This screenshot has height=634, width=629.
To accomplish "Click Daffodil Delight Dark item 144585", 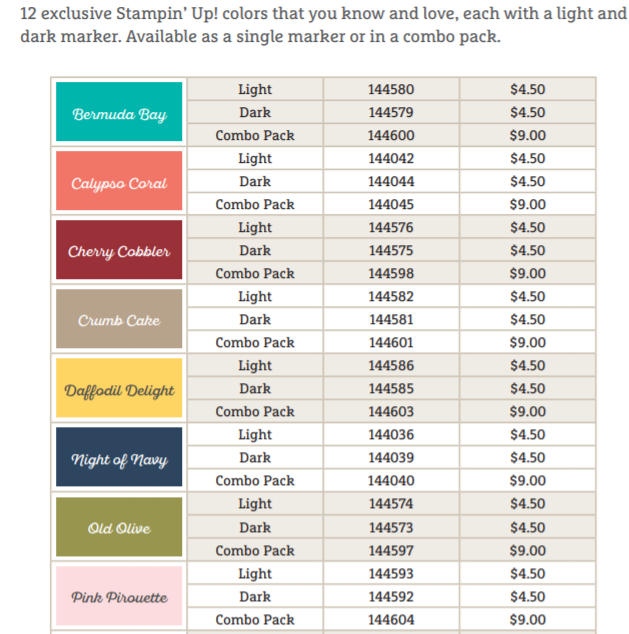I will (x=390, y=389).
